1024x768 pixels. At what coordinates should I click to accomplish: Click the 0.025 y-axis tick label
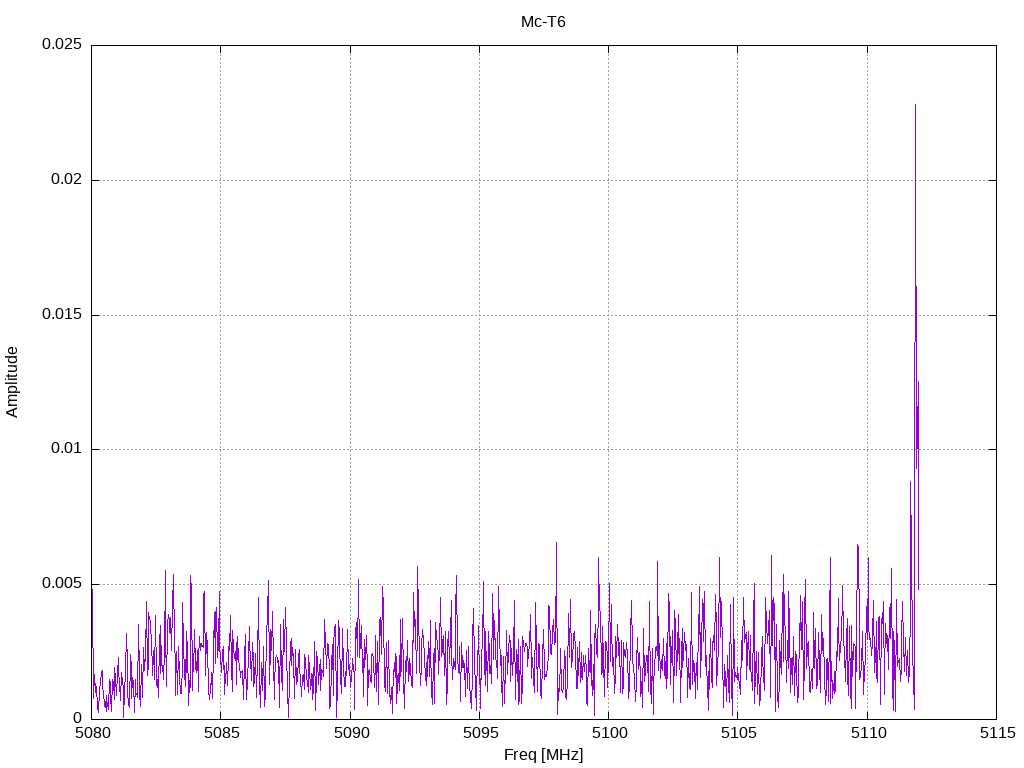click(61, 45)
